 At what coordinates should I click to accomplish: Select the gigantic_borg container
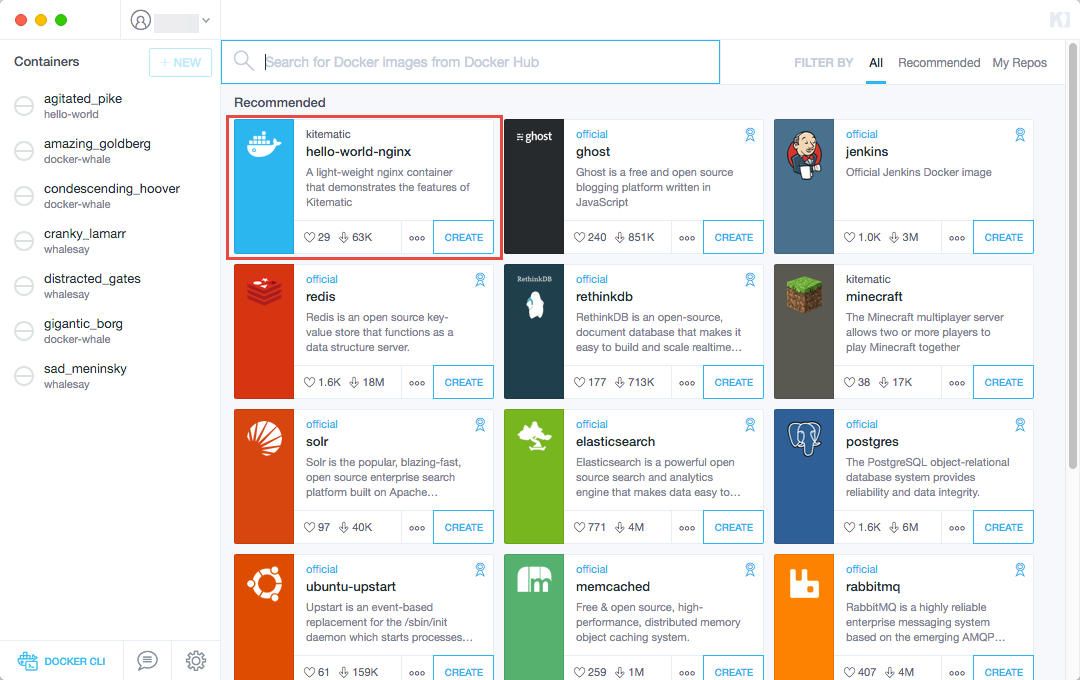(110, 331)
